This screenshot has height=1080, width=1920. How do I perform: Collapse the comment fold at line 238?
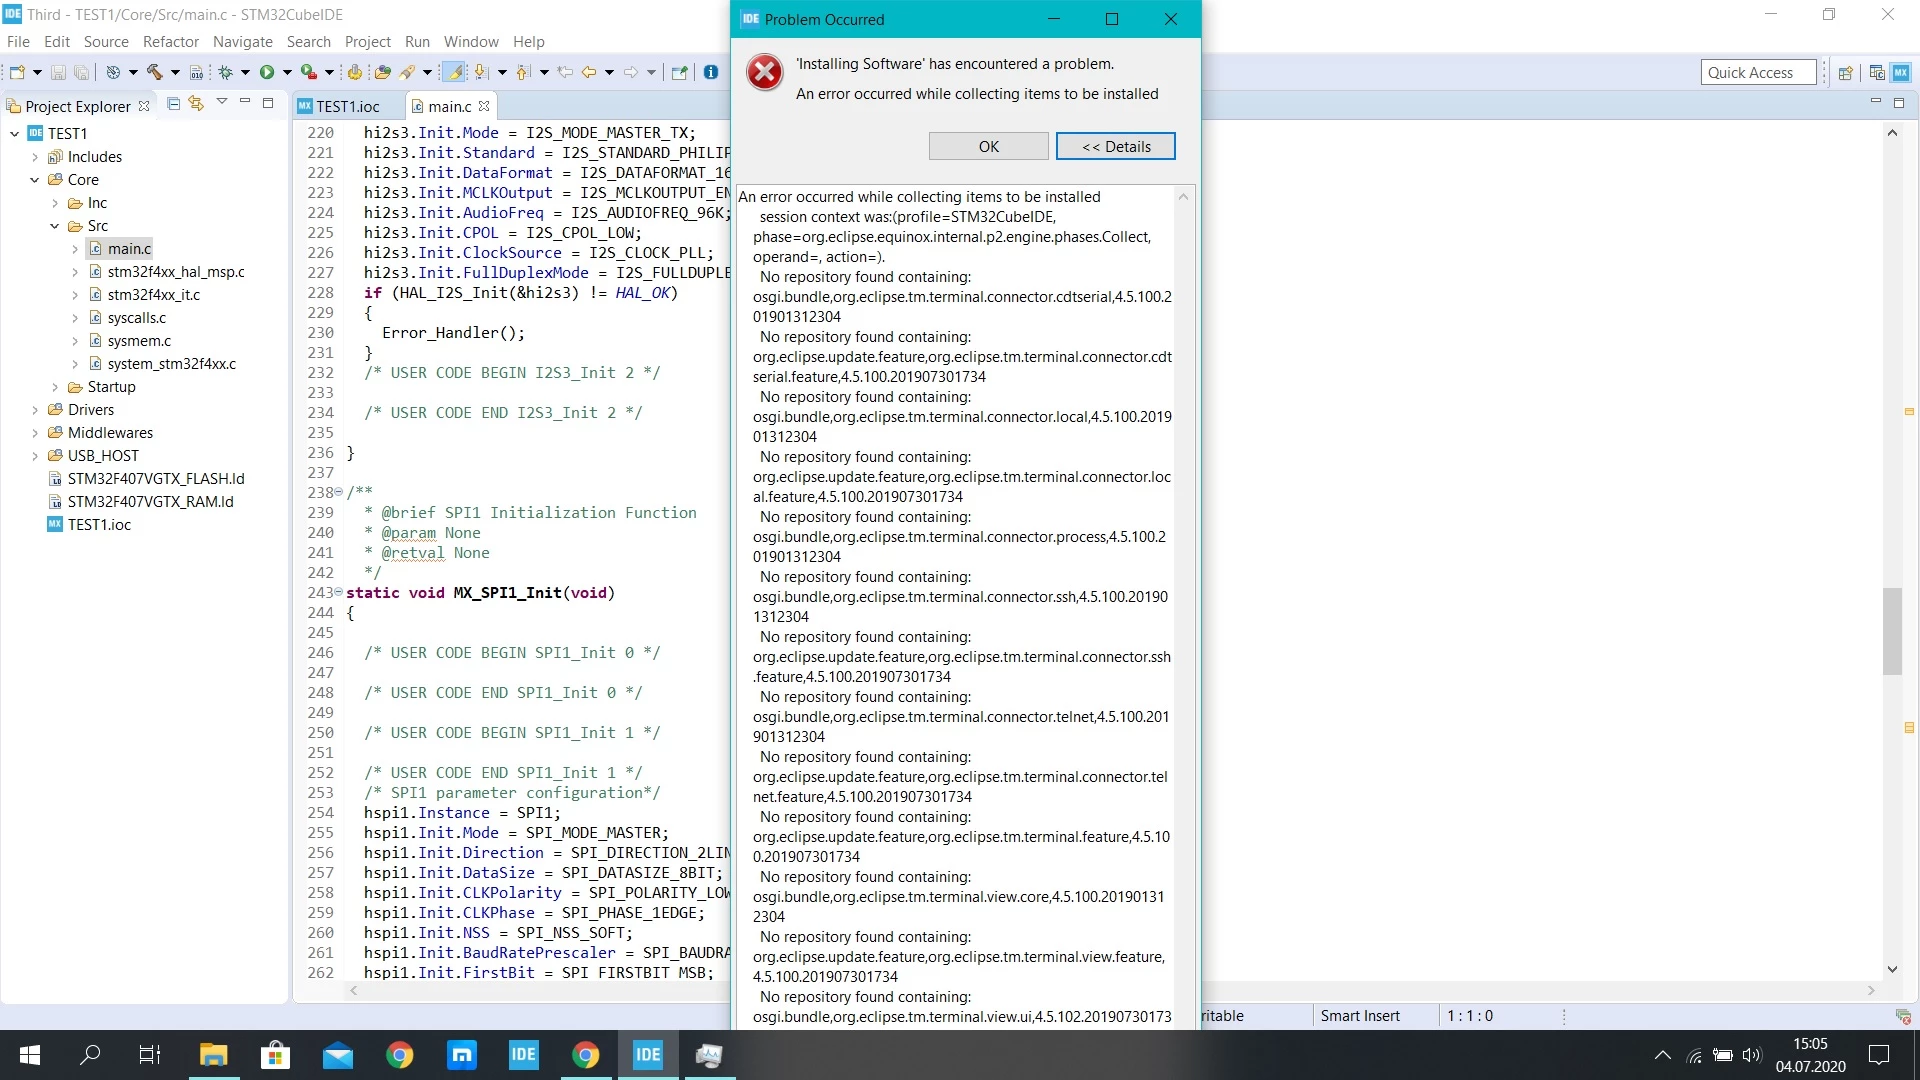(x=338, y=492)
